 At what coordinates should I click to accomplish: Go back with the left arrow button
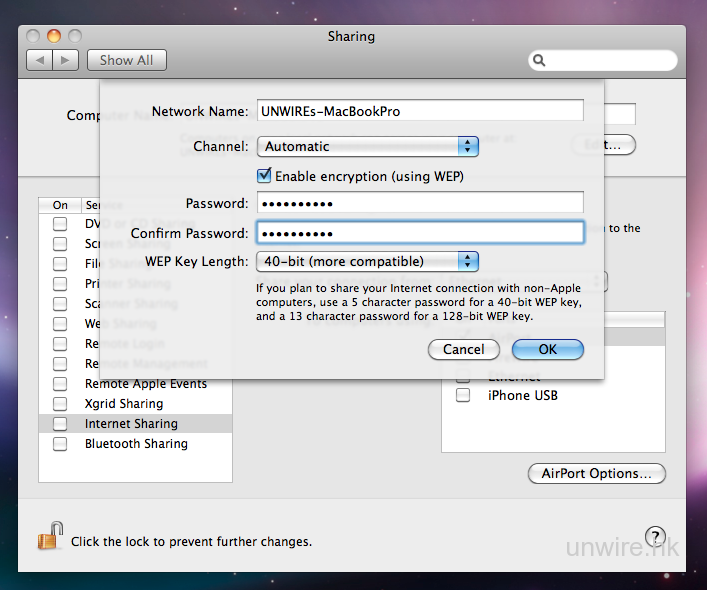click(41, 61)
